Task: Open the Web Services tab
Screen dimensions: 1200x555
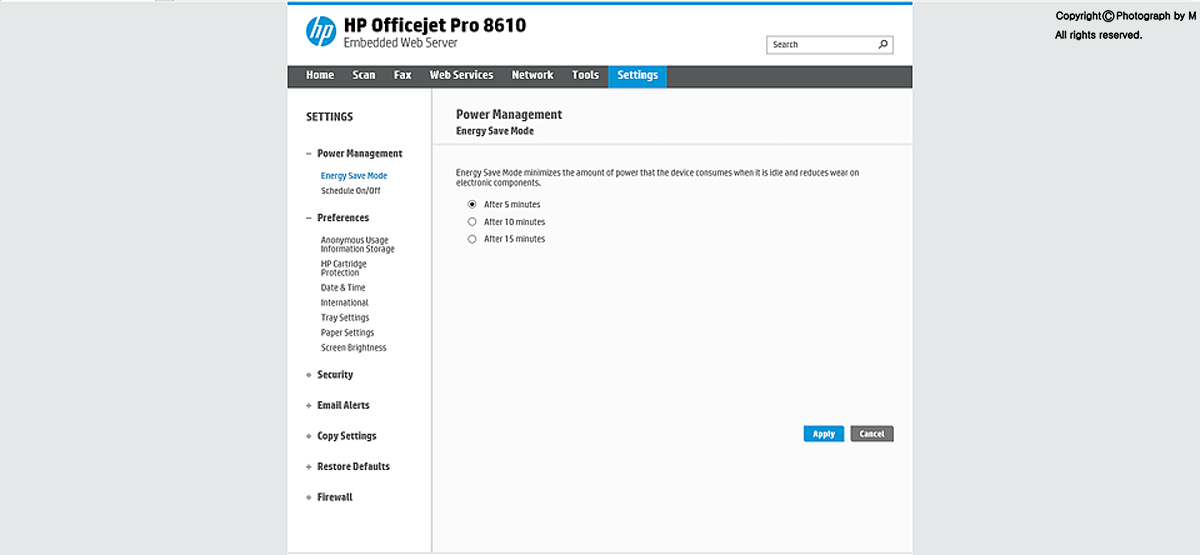Action: point(461,75)
